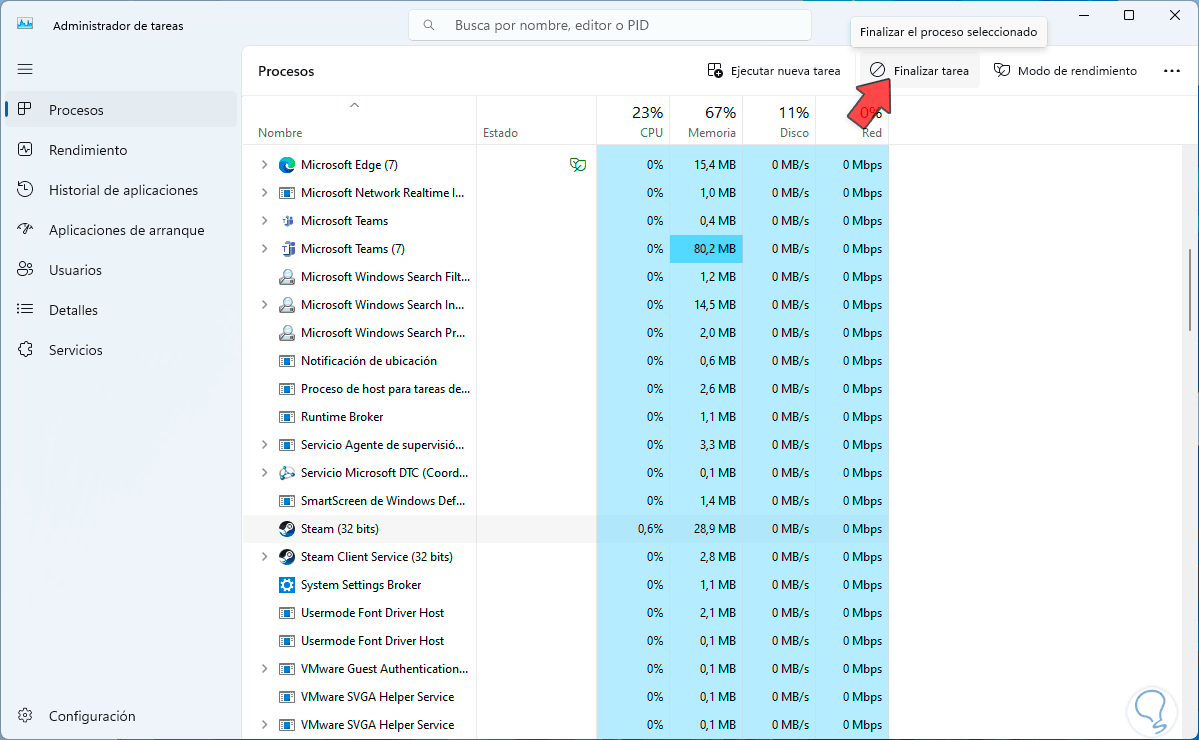Click the 80,2 MB memory cell
The width and height of the screenshot is (1199, 740).
coord(707,248)
